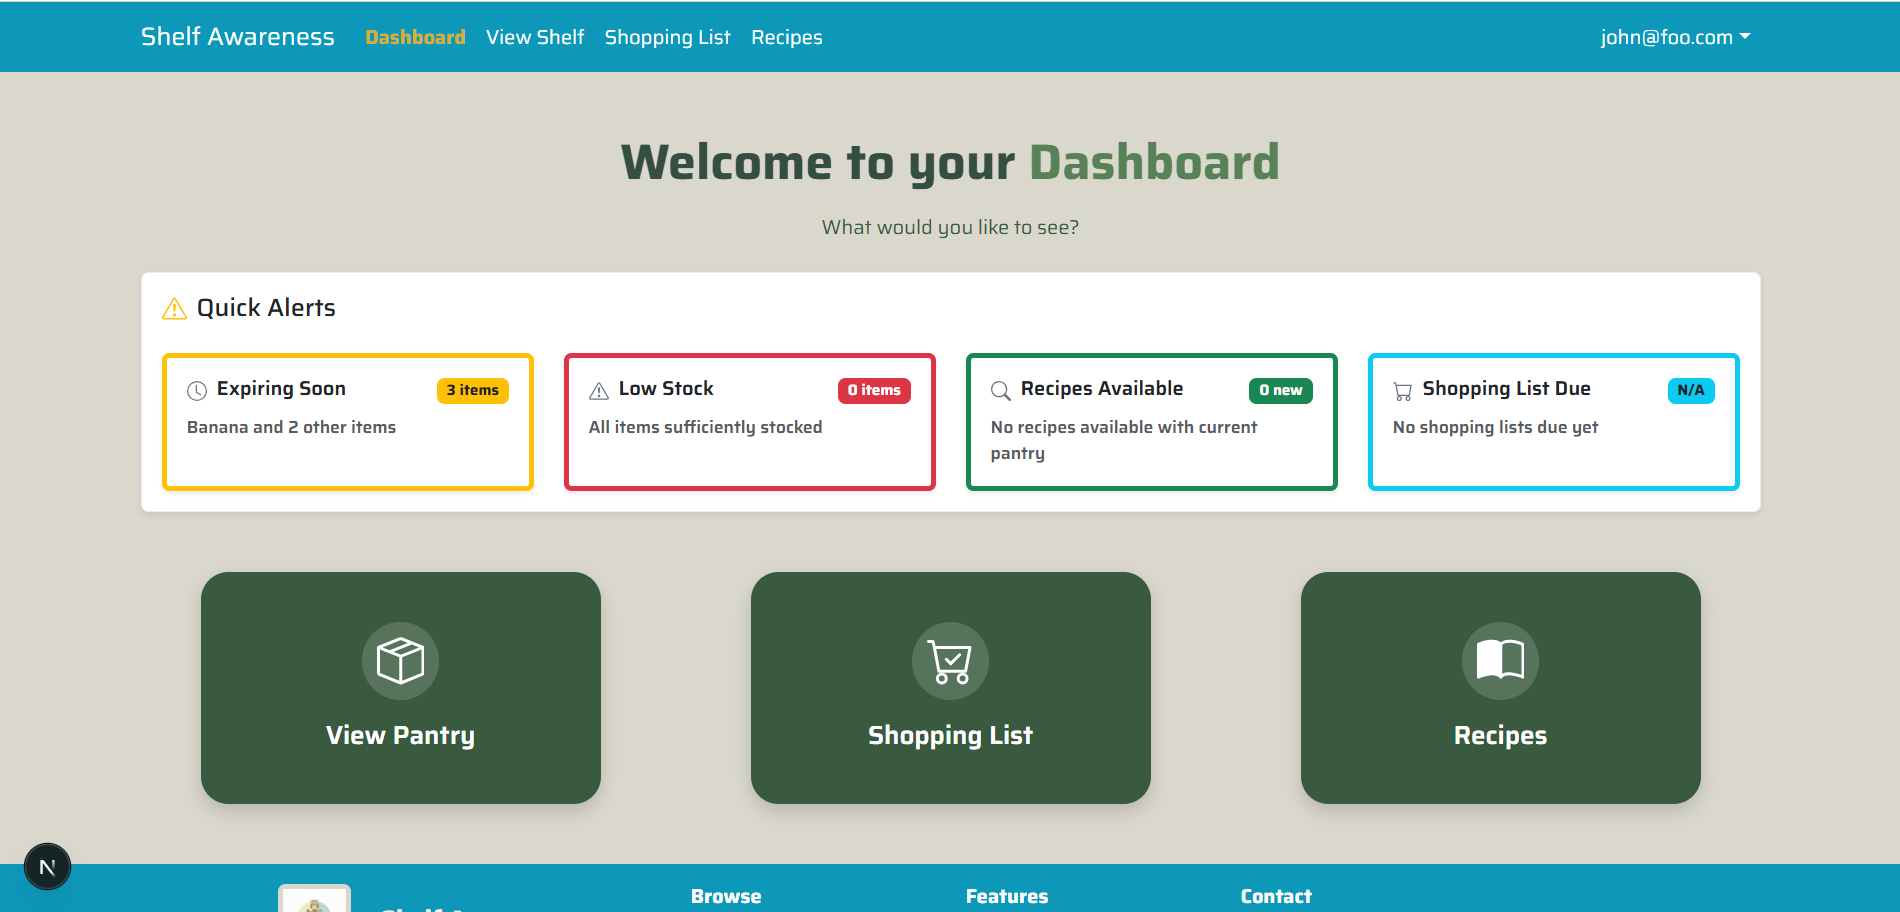Click the warning triangle icon on the Low Stock card
The width and height of the screenshot is (1900, 912).
click(598, 390)
